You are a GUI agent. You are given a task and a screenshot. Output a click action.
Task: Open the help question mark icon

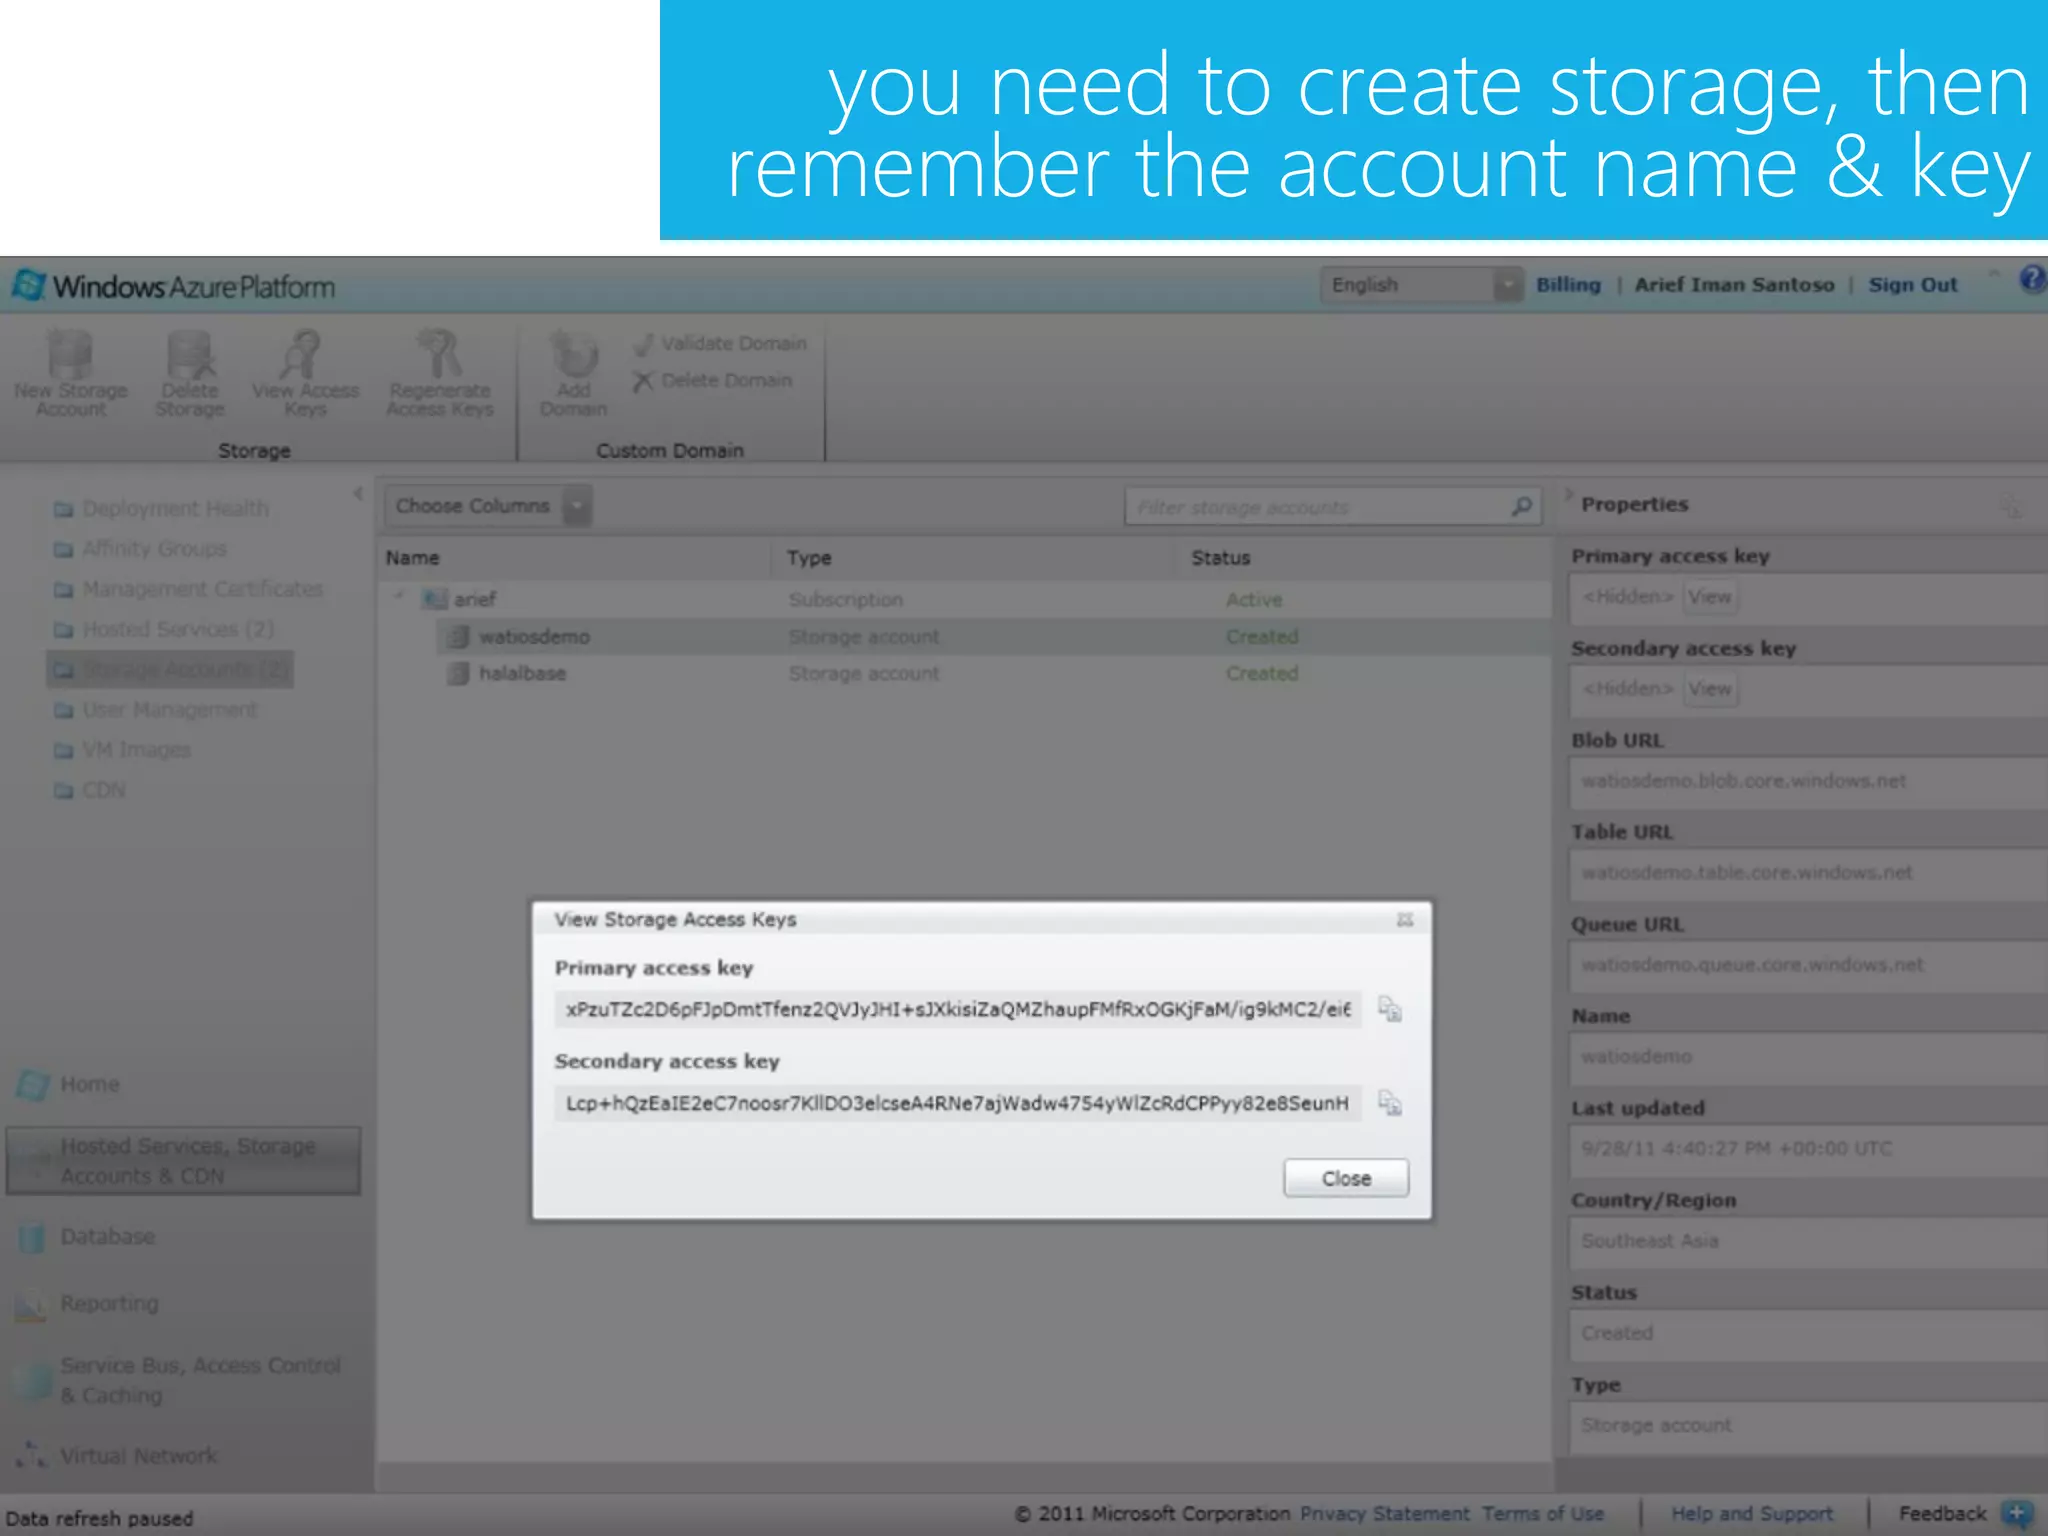(2032, 279)
